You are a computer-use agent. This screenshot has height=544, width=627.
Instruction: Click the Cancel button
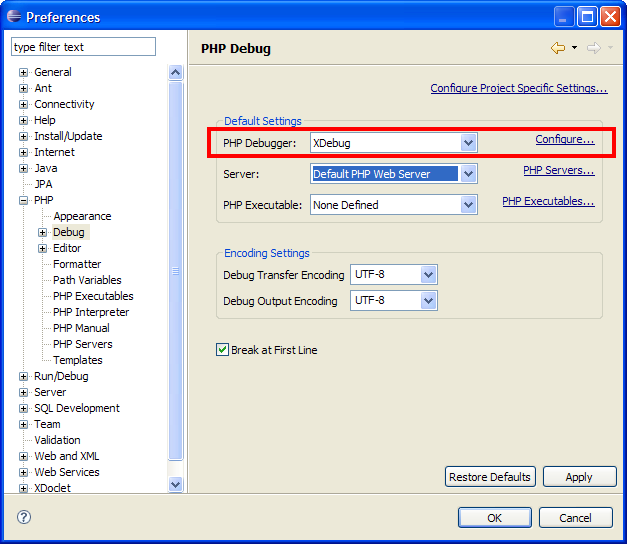(x=575, y=518)
